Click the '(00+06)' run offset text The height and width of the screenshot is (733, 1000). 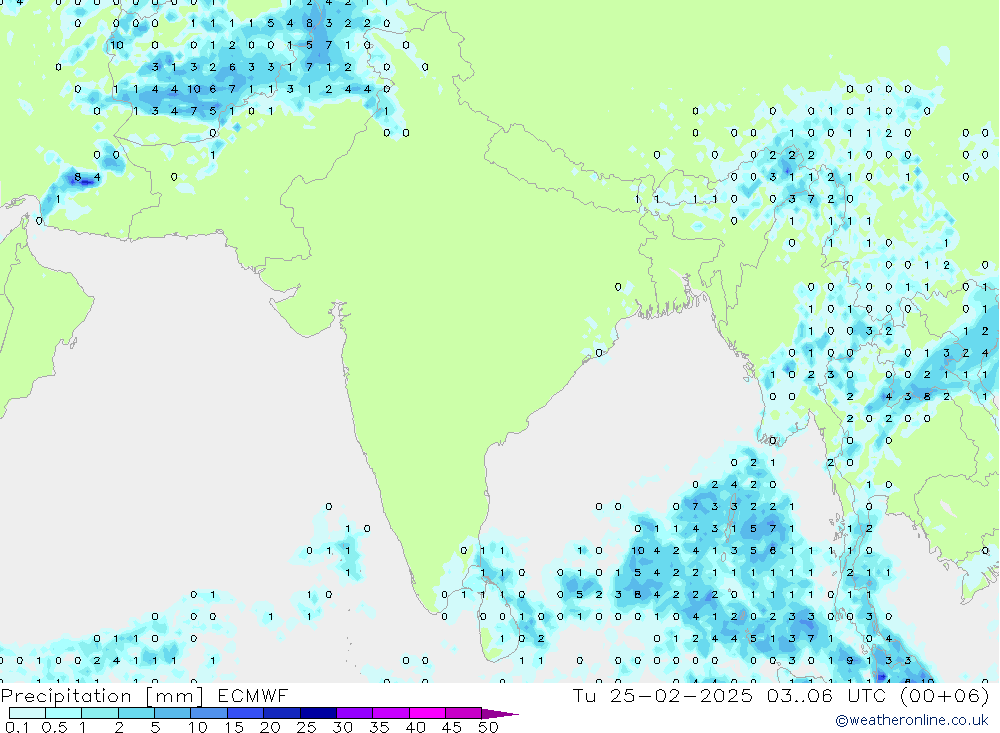pos(945,695)
